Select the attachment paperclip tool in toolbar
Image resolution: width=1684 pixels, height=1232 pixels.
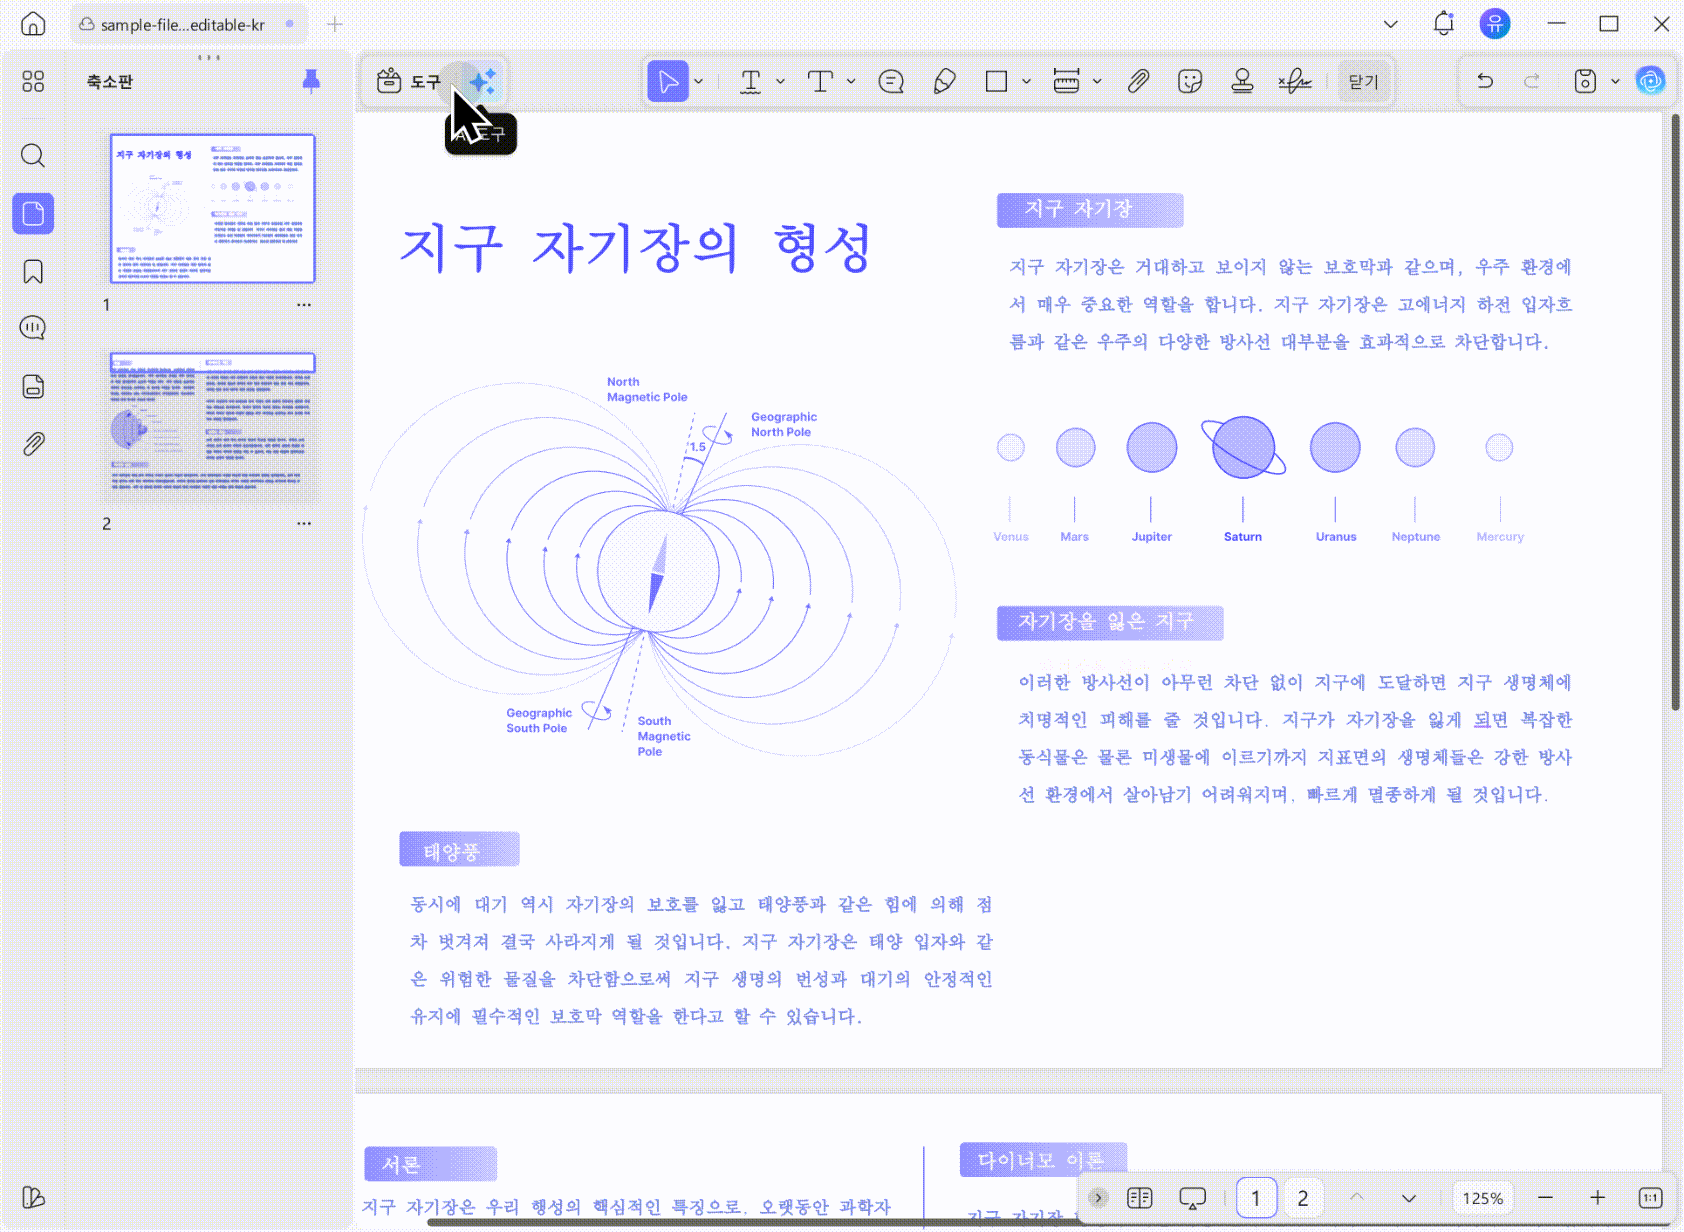coord(1138,81)
